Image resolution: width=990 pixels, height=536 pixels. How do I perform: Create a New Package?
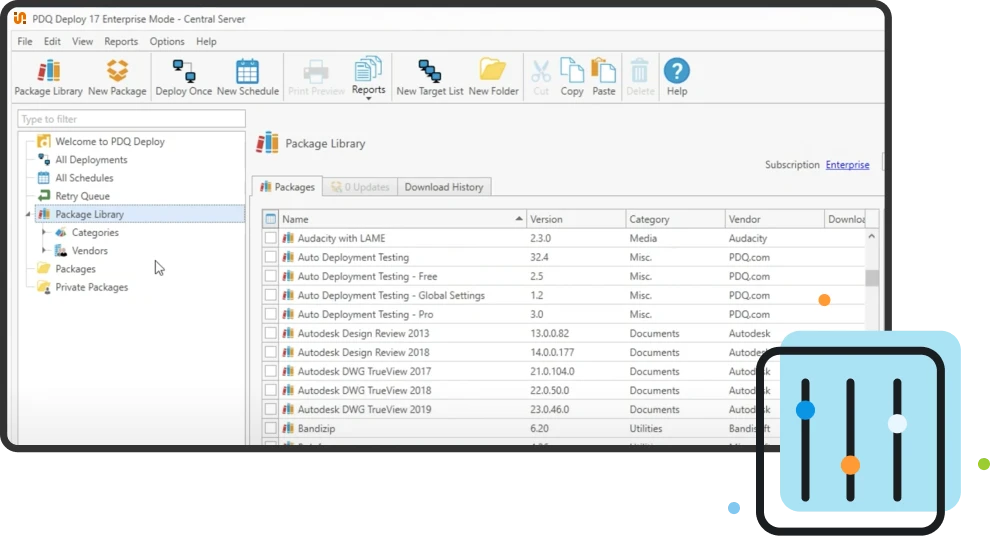[117, 78]
